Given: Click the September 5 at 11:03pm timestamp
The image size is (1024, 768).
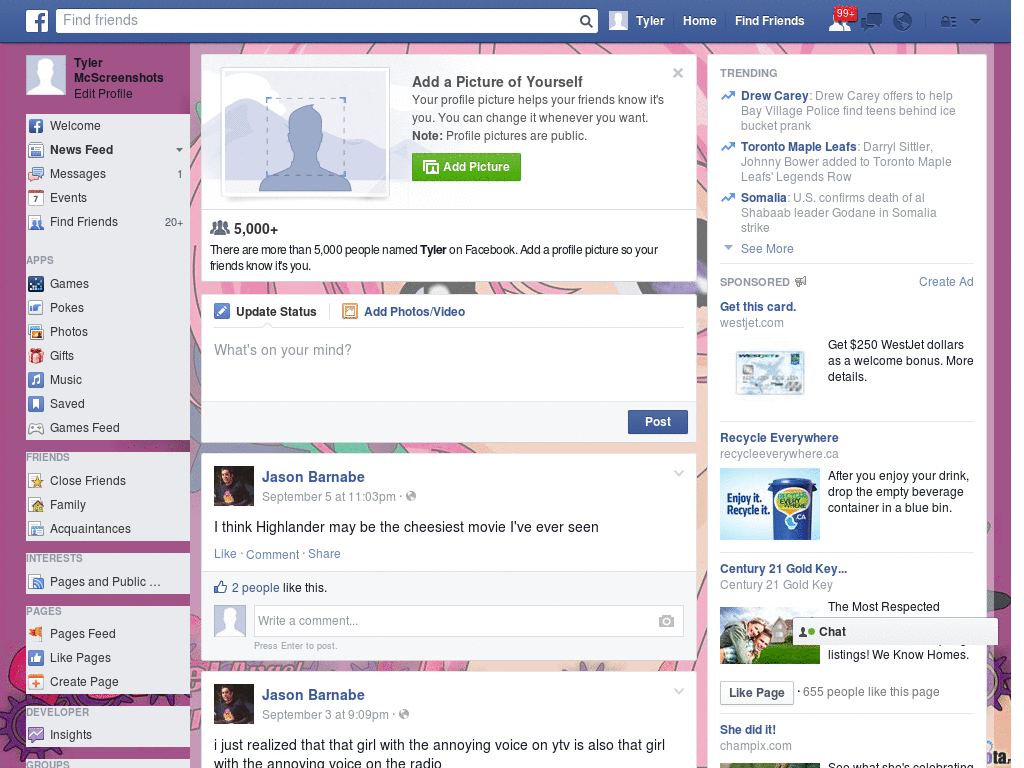Looking at the screenshot, I should 328,497.
